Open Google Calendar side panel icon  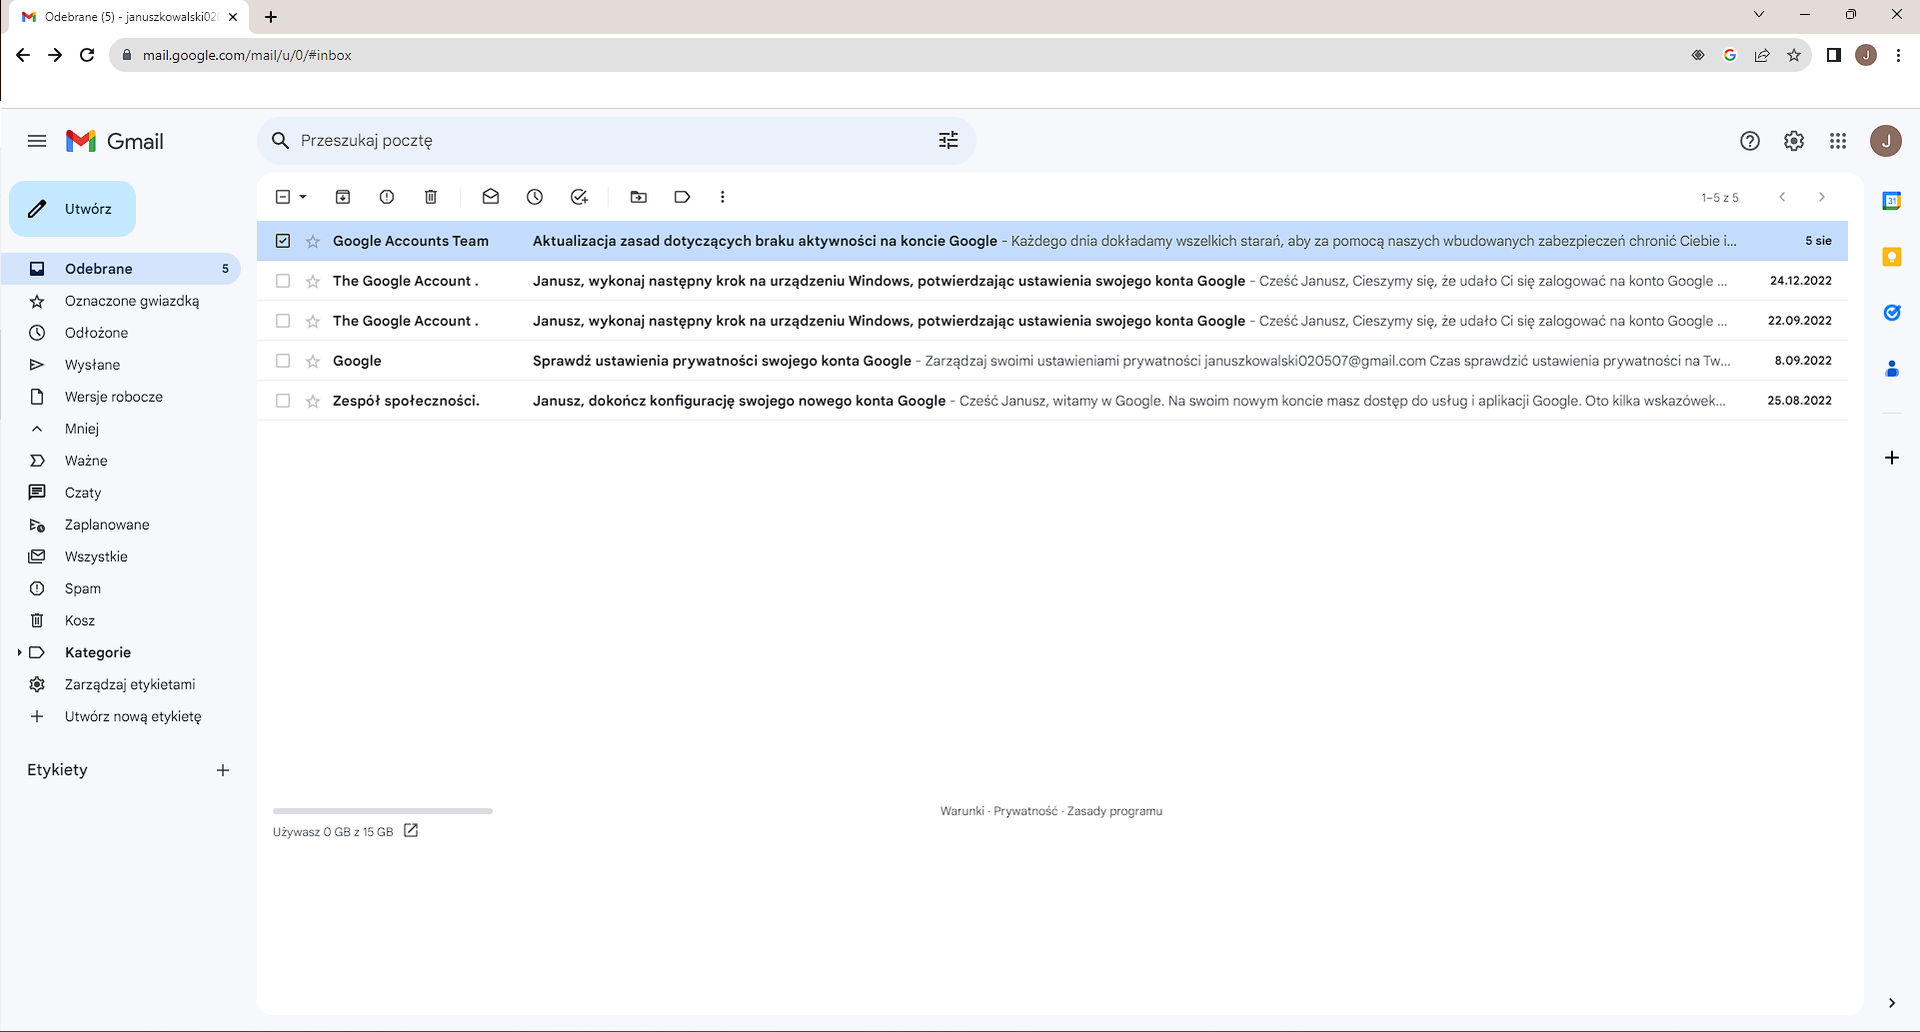tap(1891, 201)
